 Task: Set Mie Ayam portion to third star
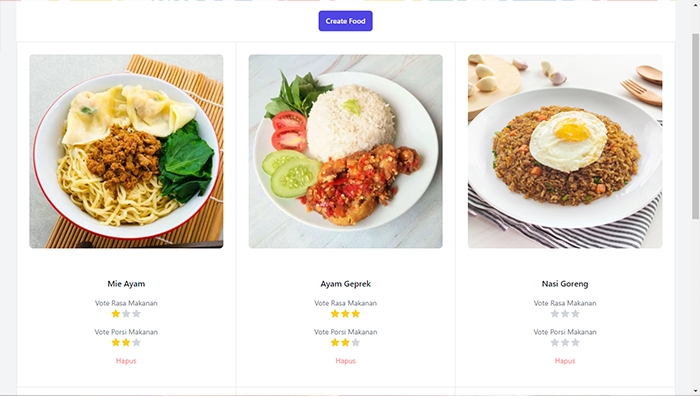pos(136,342)
